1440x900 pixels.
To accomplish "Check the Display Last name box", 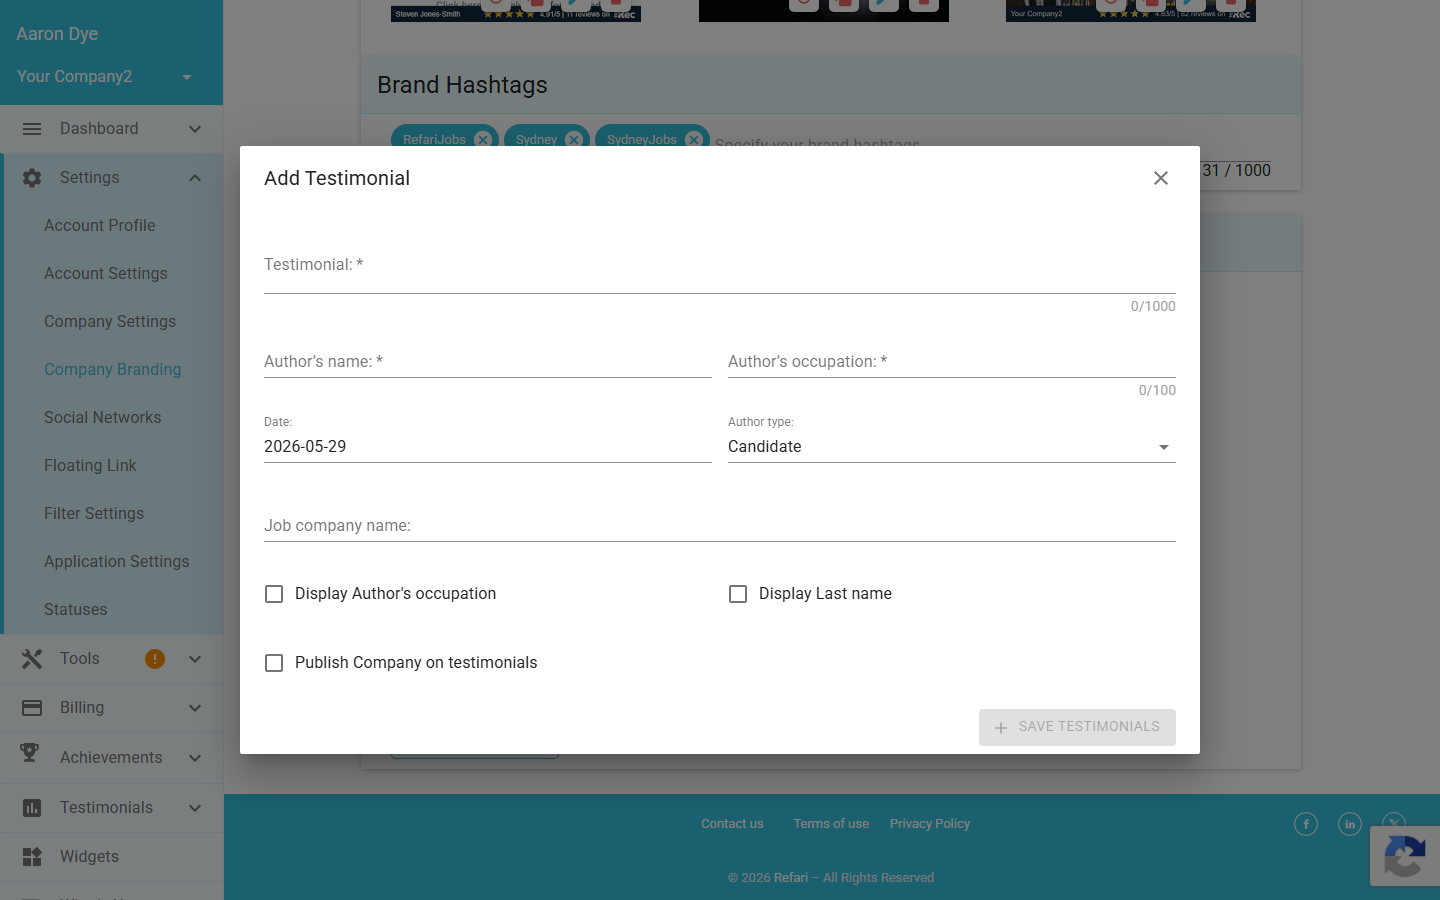I will coord(738,594).
